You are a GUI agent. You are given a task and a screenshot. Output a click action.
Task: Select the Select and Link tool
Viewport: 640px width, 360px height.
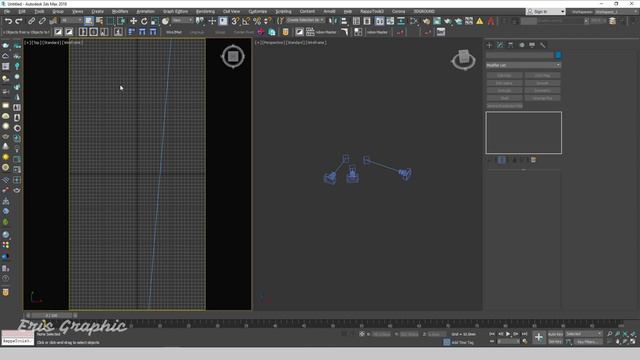(31, 21)
